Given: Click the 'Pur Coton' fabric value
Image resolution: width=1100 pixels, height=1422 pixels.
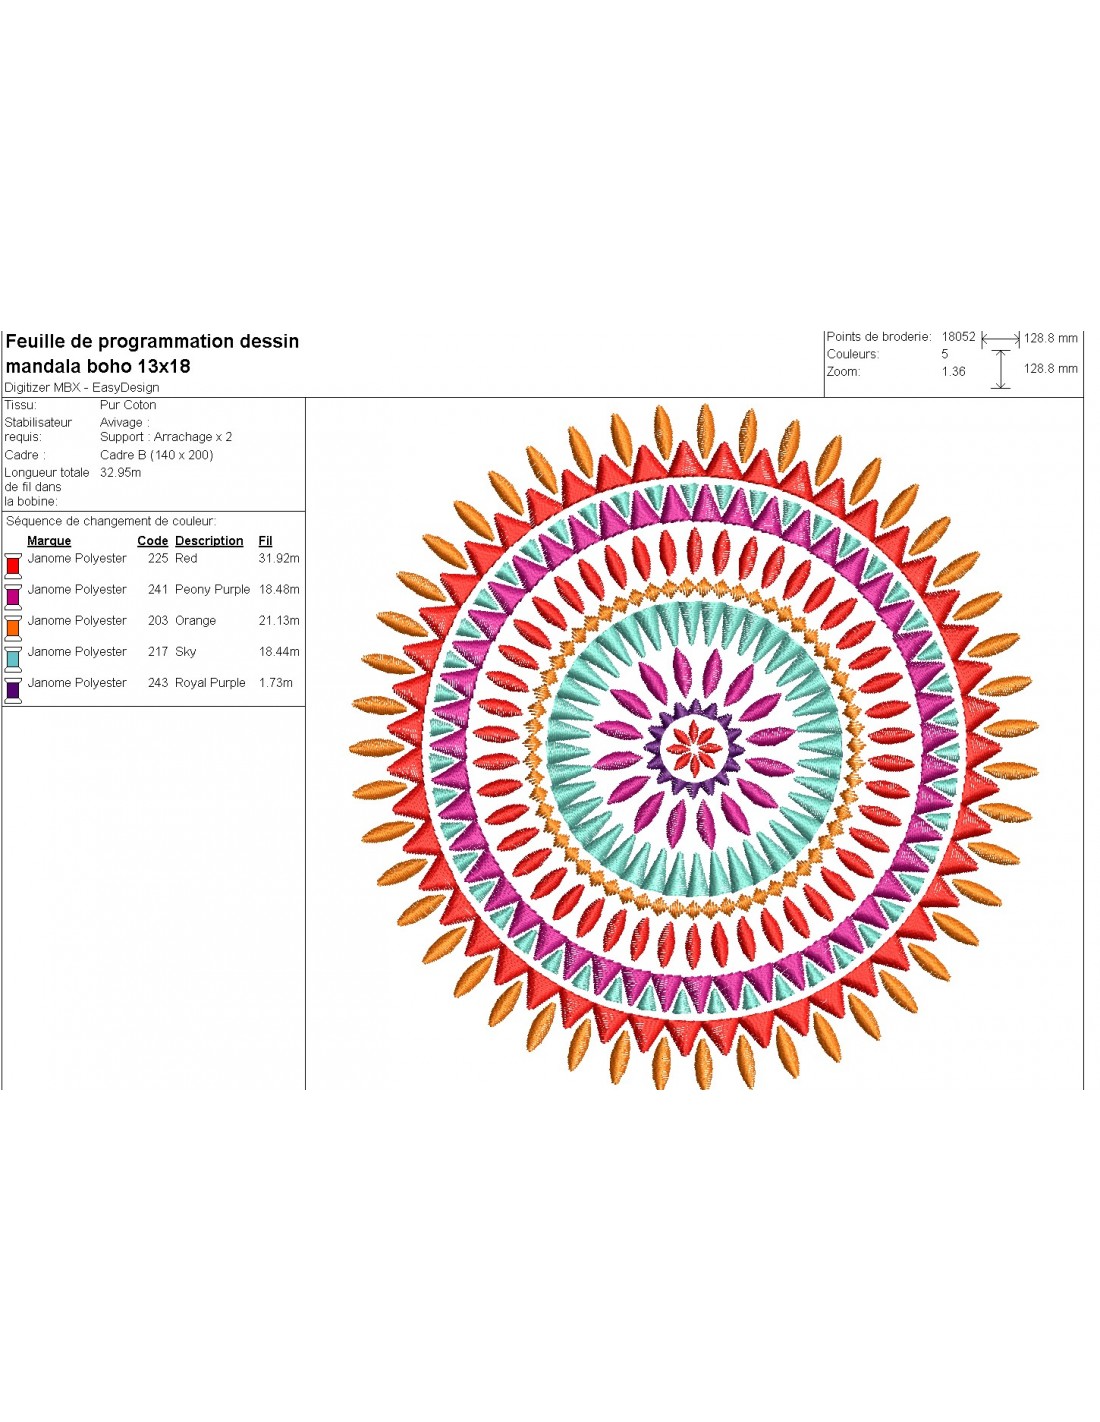Looking at the screenshot, I should click(x=128, y=405).
